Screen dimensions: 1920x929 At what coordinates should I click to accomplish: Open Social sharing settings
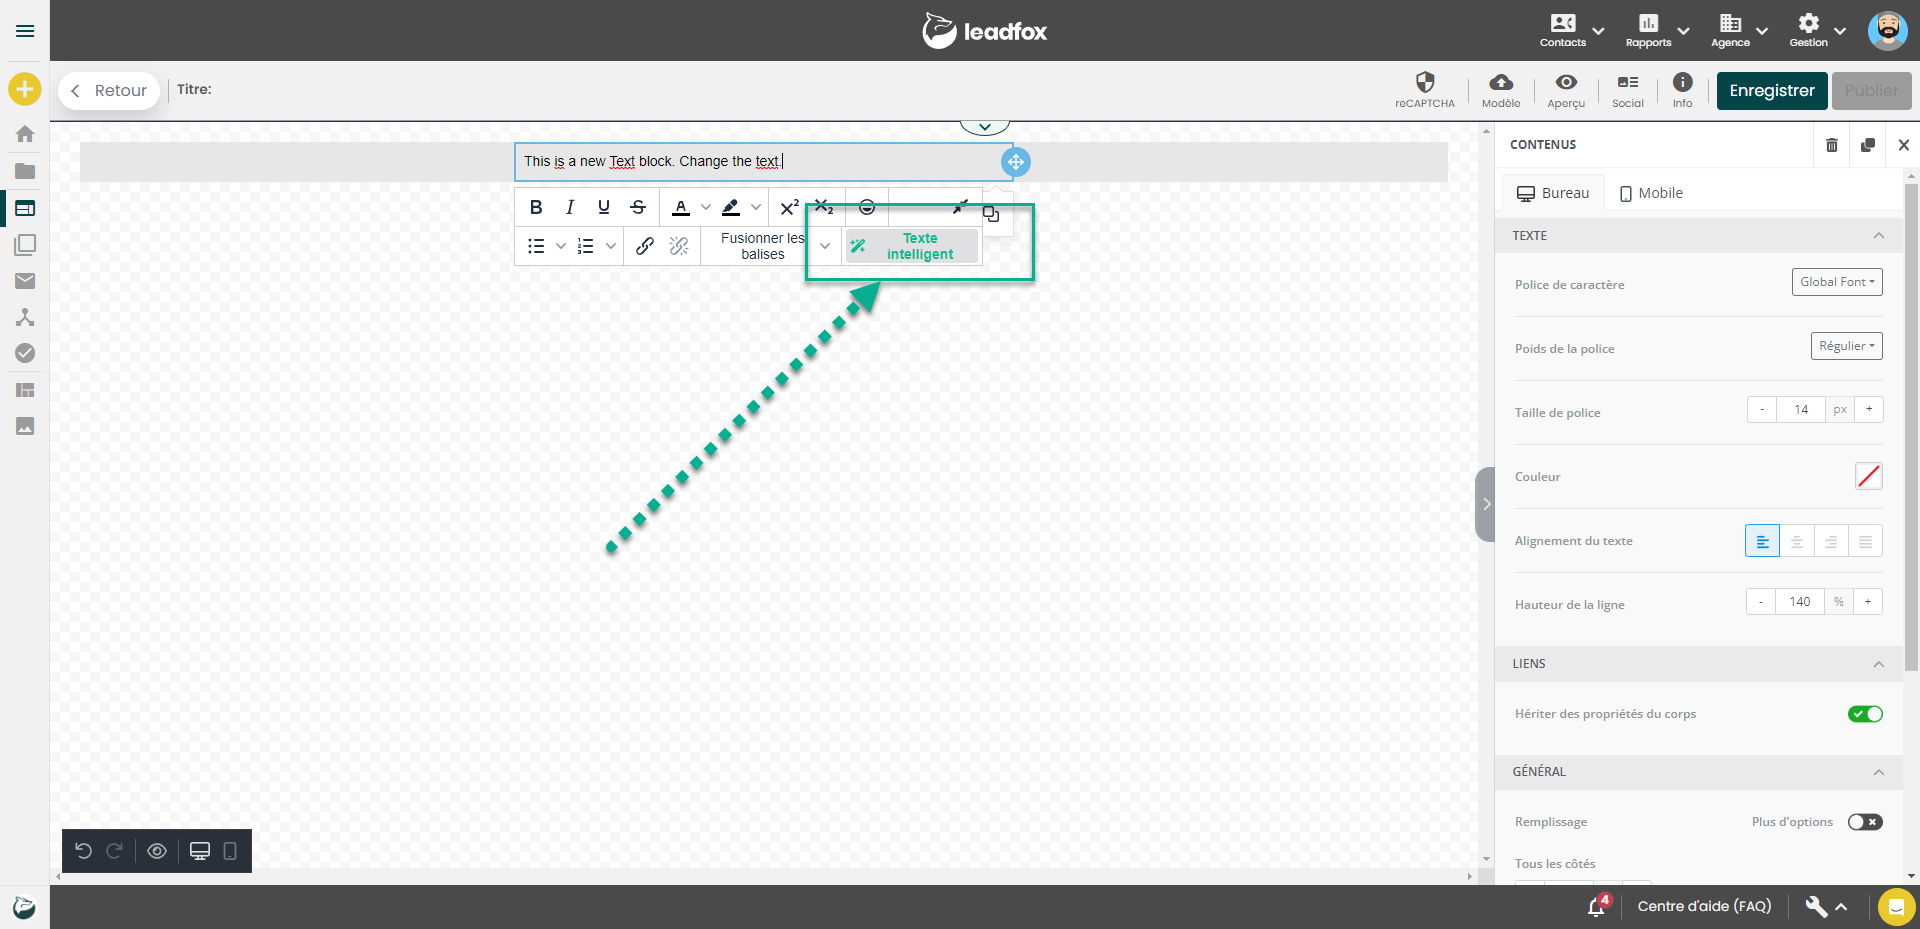[1627, 90]
